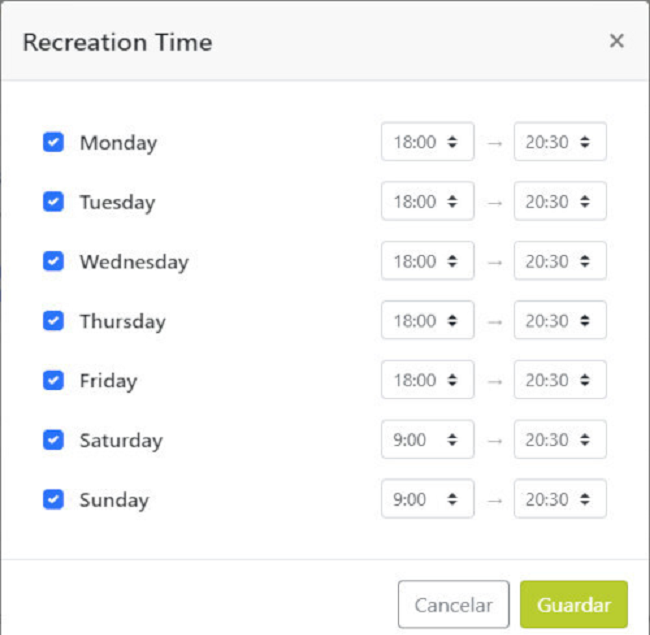
Task: Expand Sunday end time selector
Action: point(560,499)
